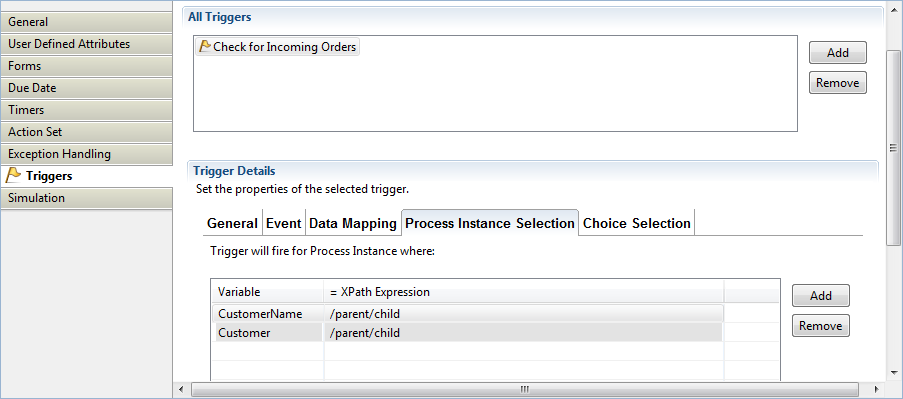
Task: Click the Triggers flag icon in sidebar
Action: 13,176
